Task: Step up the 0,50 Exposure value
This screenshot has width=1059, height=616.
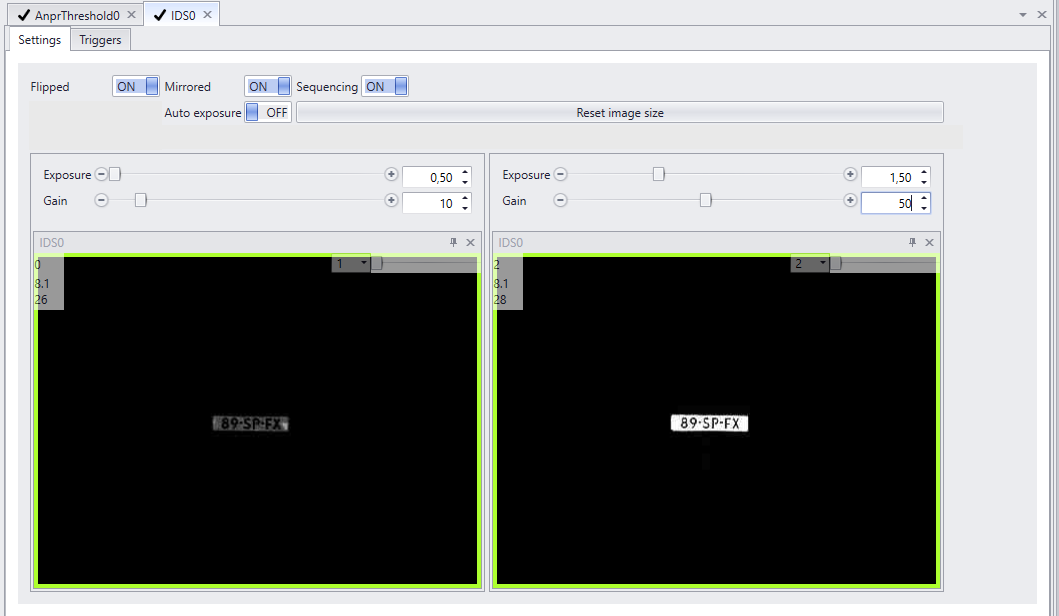Action: tap(465, 172)
